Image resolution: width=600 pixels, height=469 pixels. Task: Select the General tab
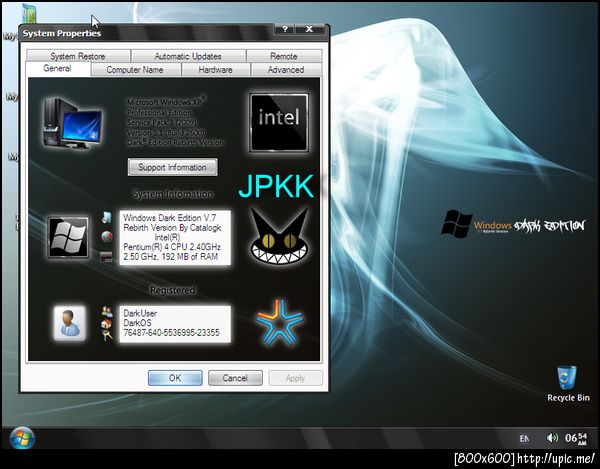click(57, 69)
